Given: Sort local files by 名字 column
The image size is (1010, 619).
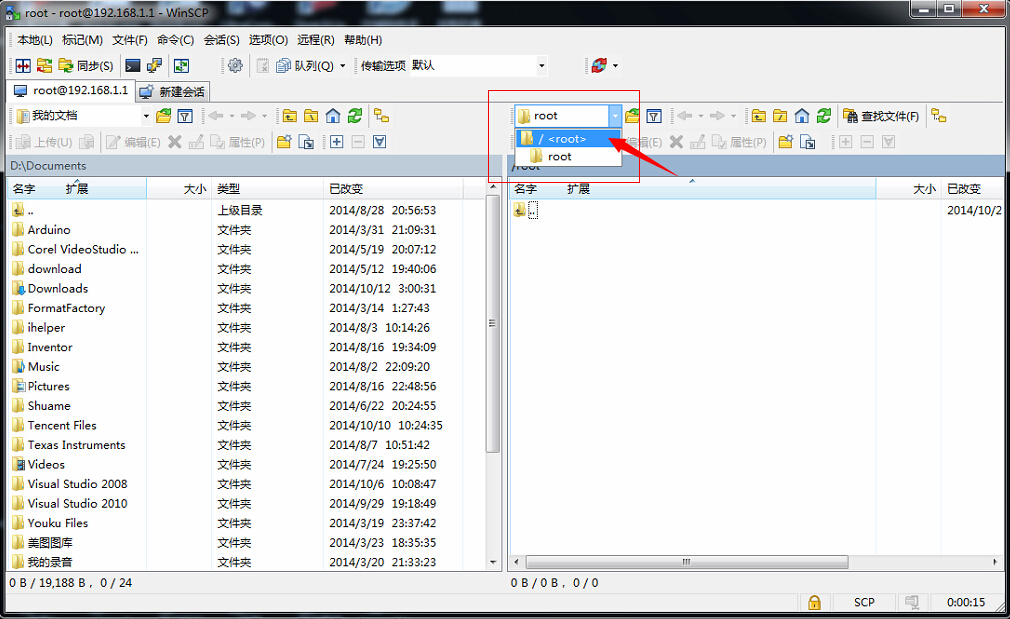Looking at the screenshot, I should point(24,189).
